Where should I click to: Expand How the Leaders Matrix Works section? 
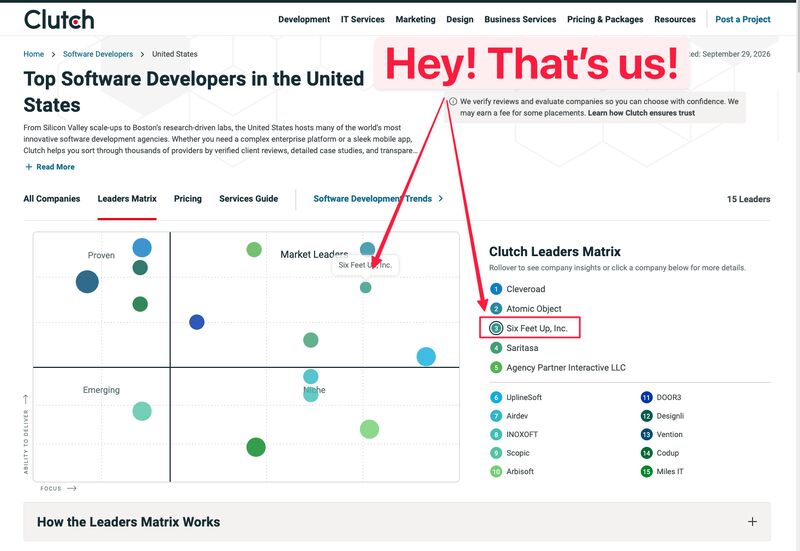[x=397, y=522]
